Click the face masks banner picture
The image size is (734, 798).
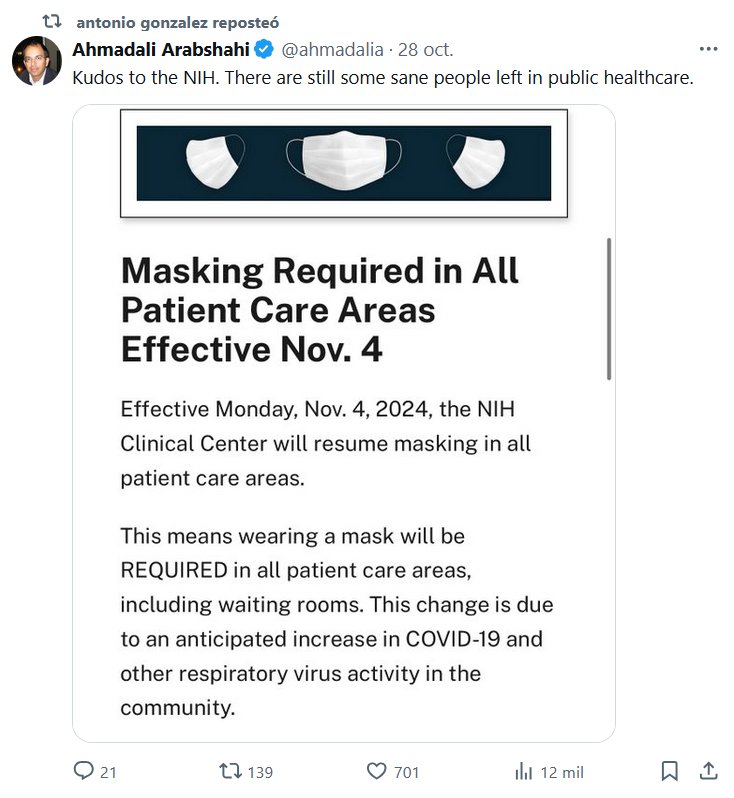pyautogui.click(x=343, y=163)
